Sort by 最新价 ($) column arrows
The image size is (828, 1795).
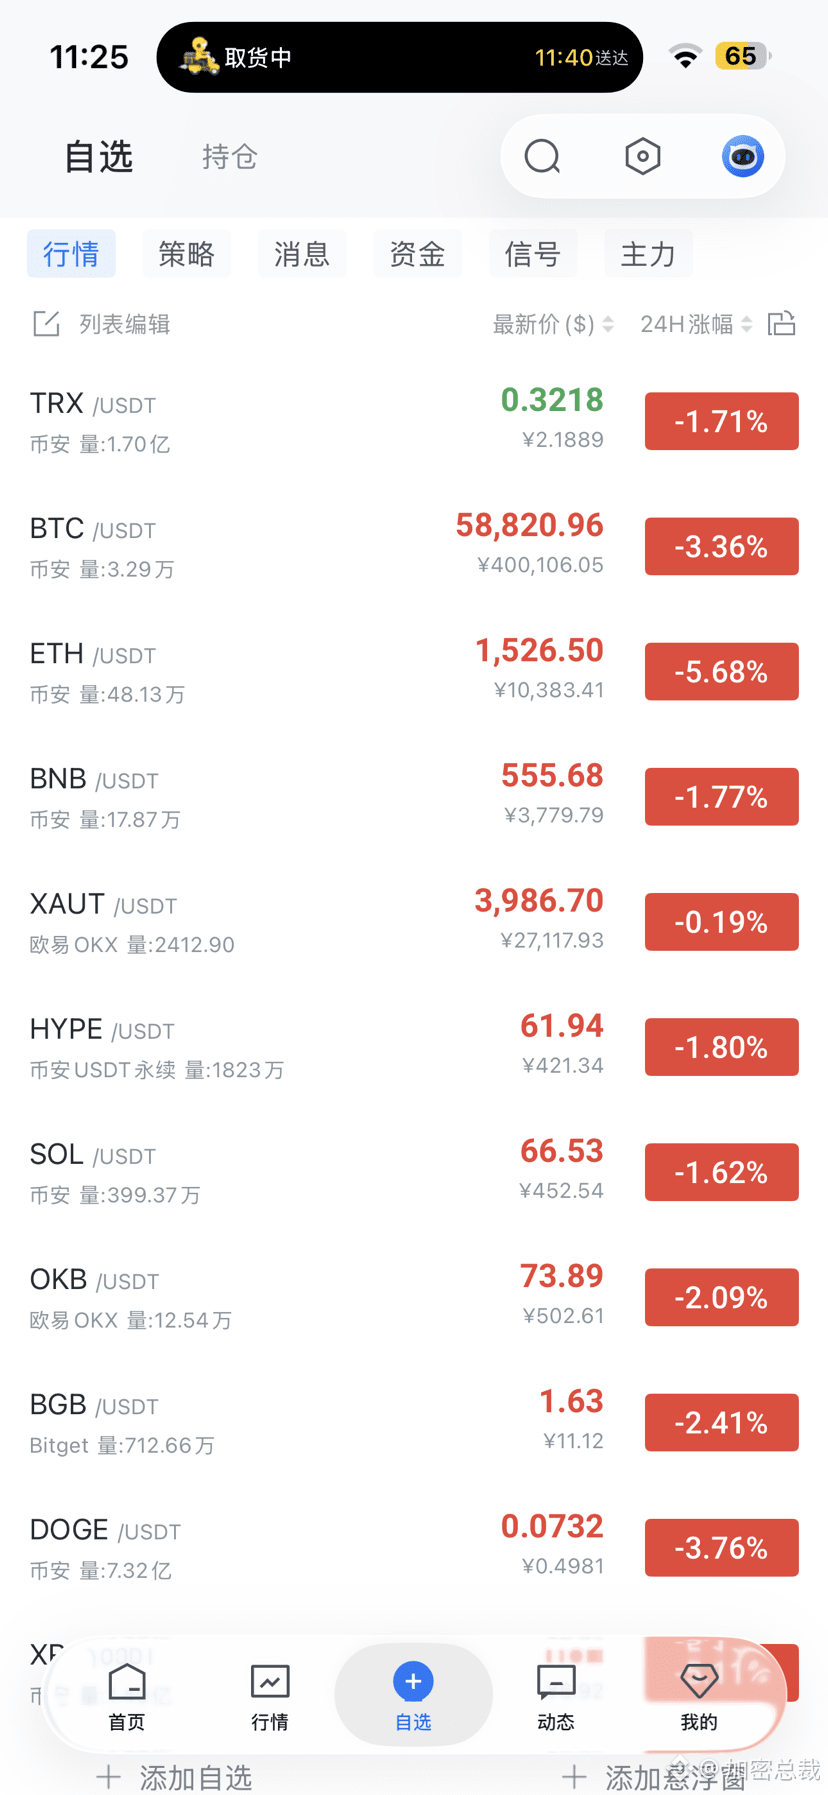608,324
